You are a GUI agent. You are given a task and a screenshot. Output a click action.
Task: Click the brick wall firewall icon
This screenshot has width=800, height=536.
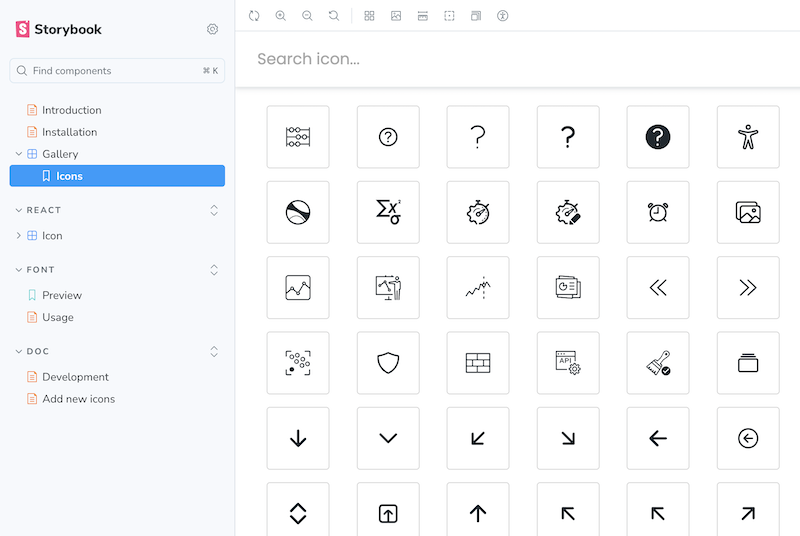(478, 363)
